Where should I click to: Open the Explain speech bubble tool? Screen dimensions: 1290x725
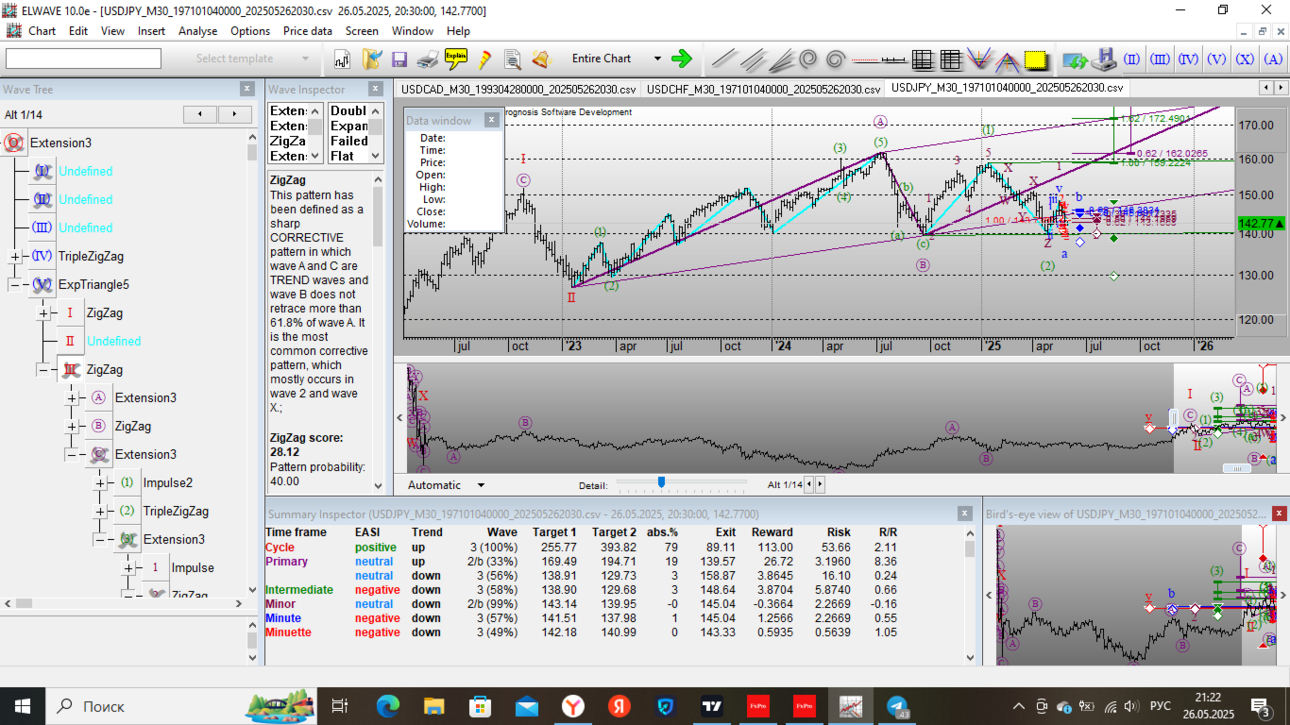tap(455, 60)
